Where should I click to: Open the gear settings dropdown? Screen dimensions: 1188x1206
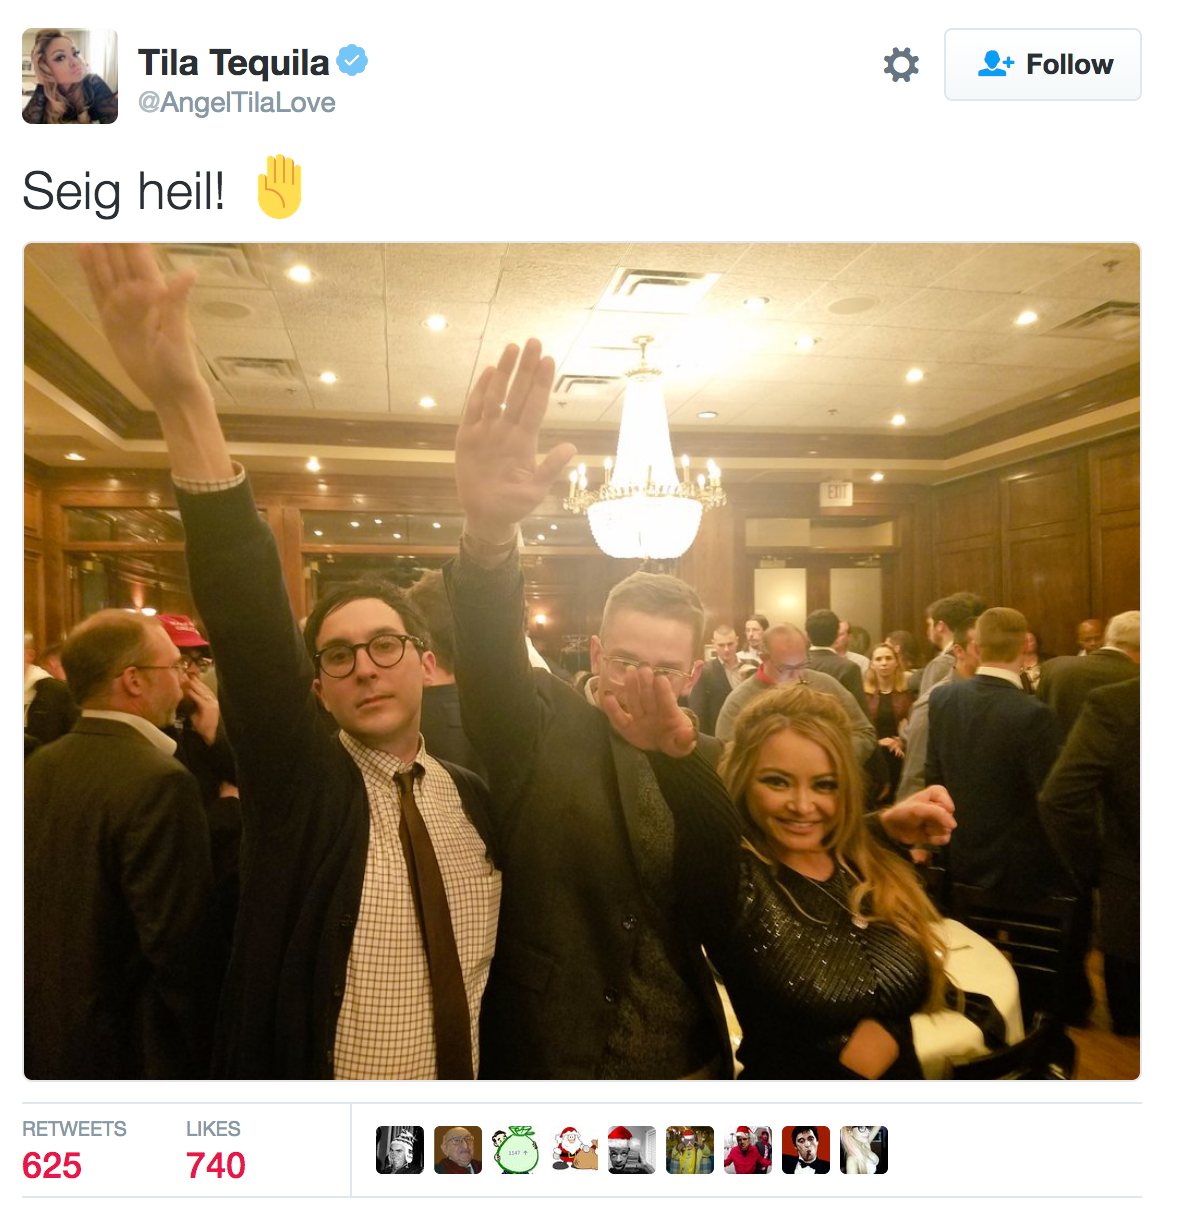[x=901, y=65]
